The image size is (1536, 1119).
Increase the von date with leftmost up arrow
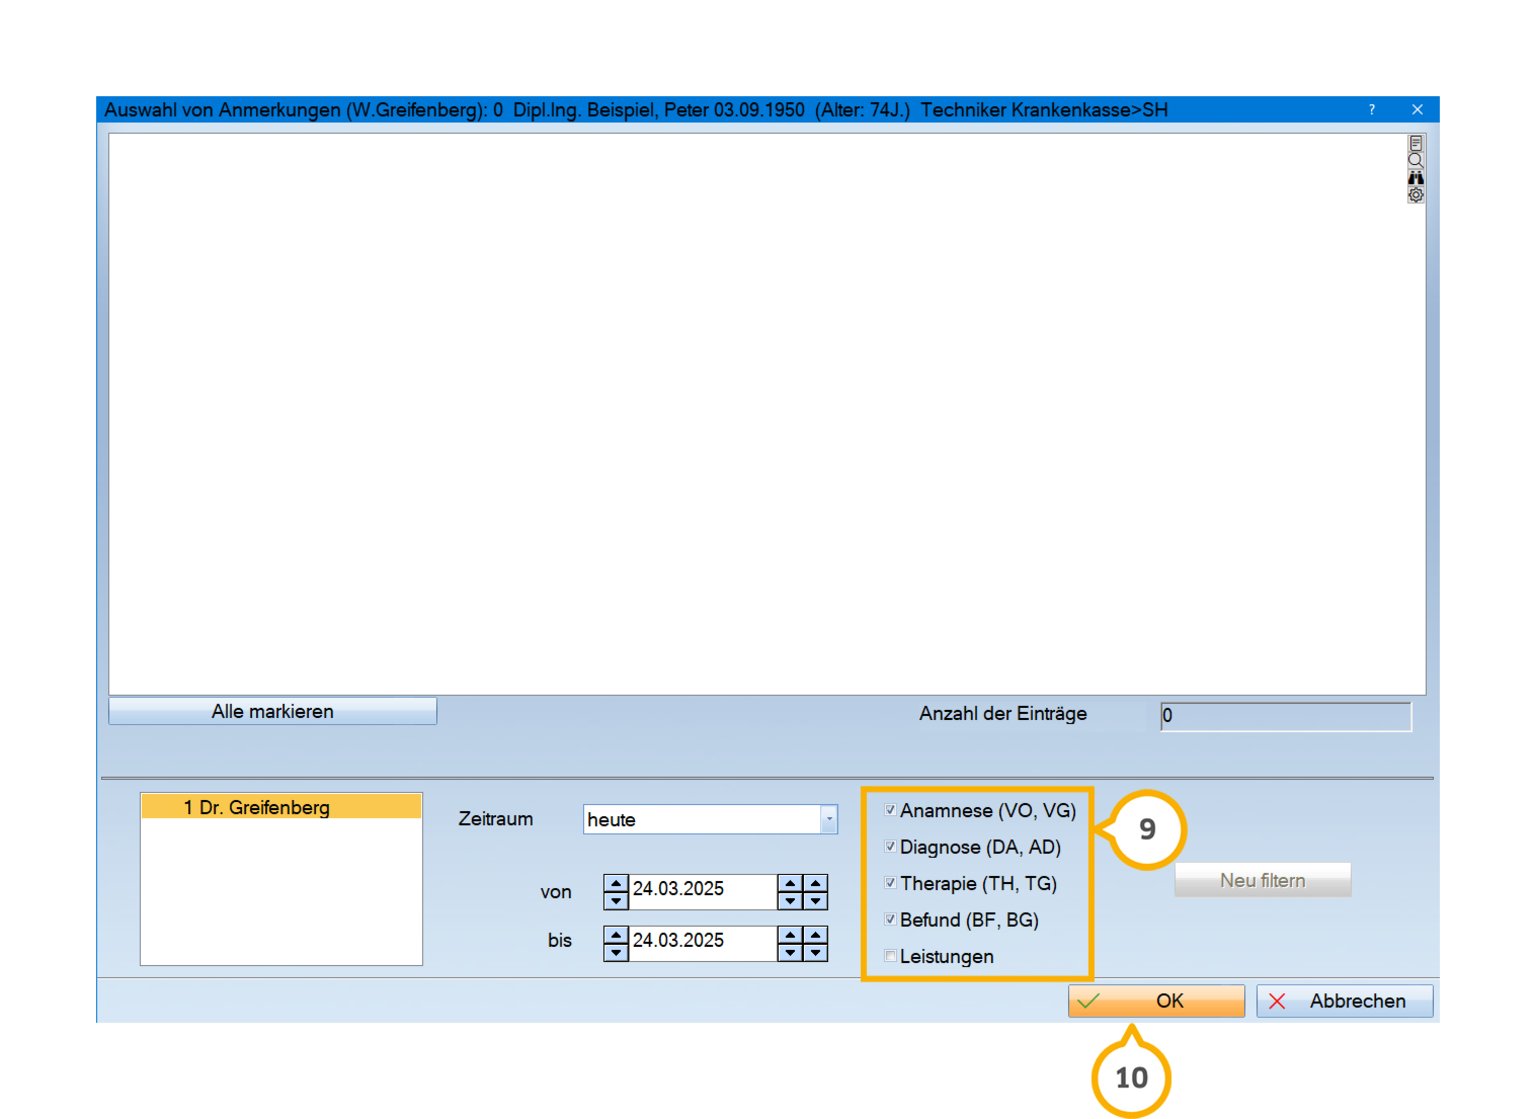616,883
